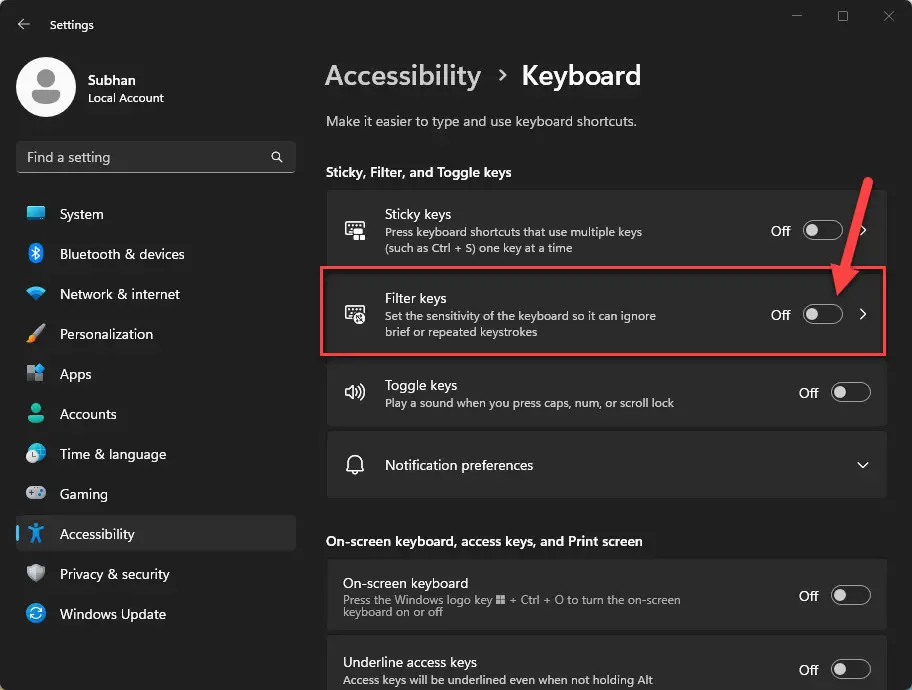Click Notification preferences label
The height and width of the screenshot is (690, 912).
[459, 465]
